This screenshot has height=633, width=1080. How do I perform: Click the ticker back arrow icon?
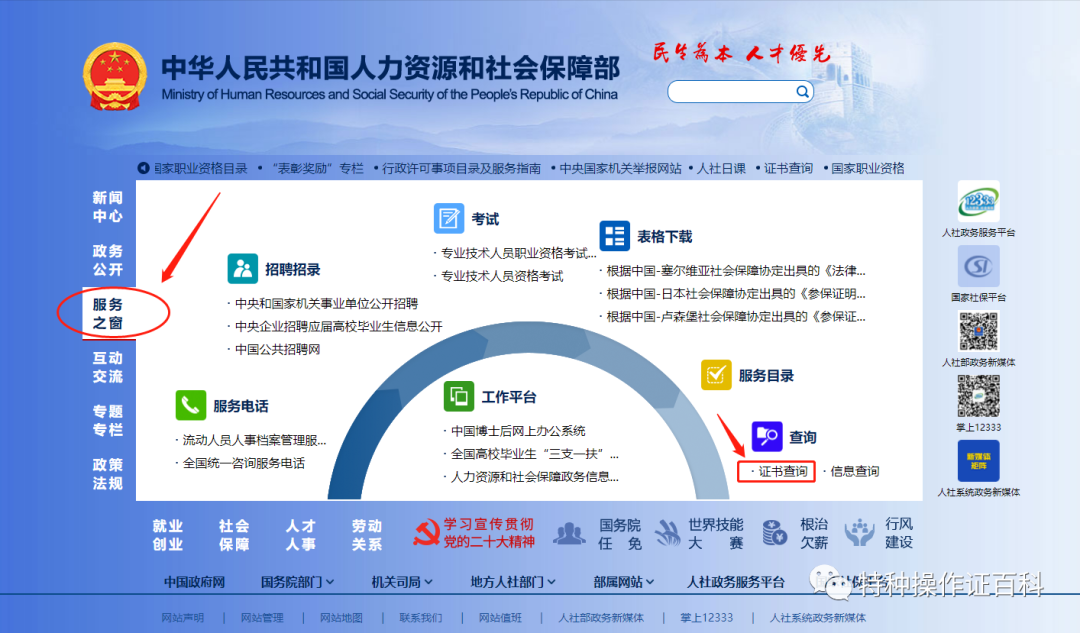143,167
